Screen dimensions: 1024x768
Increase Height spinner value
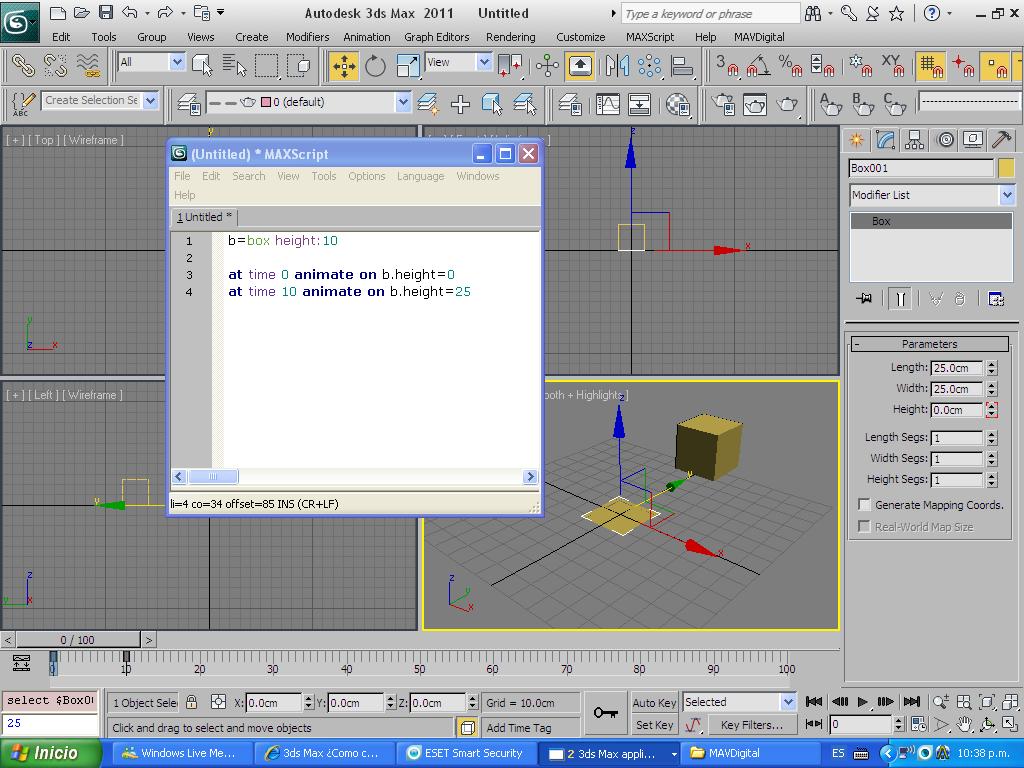[x=991, y=406]
